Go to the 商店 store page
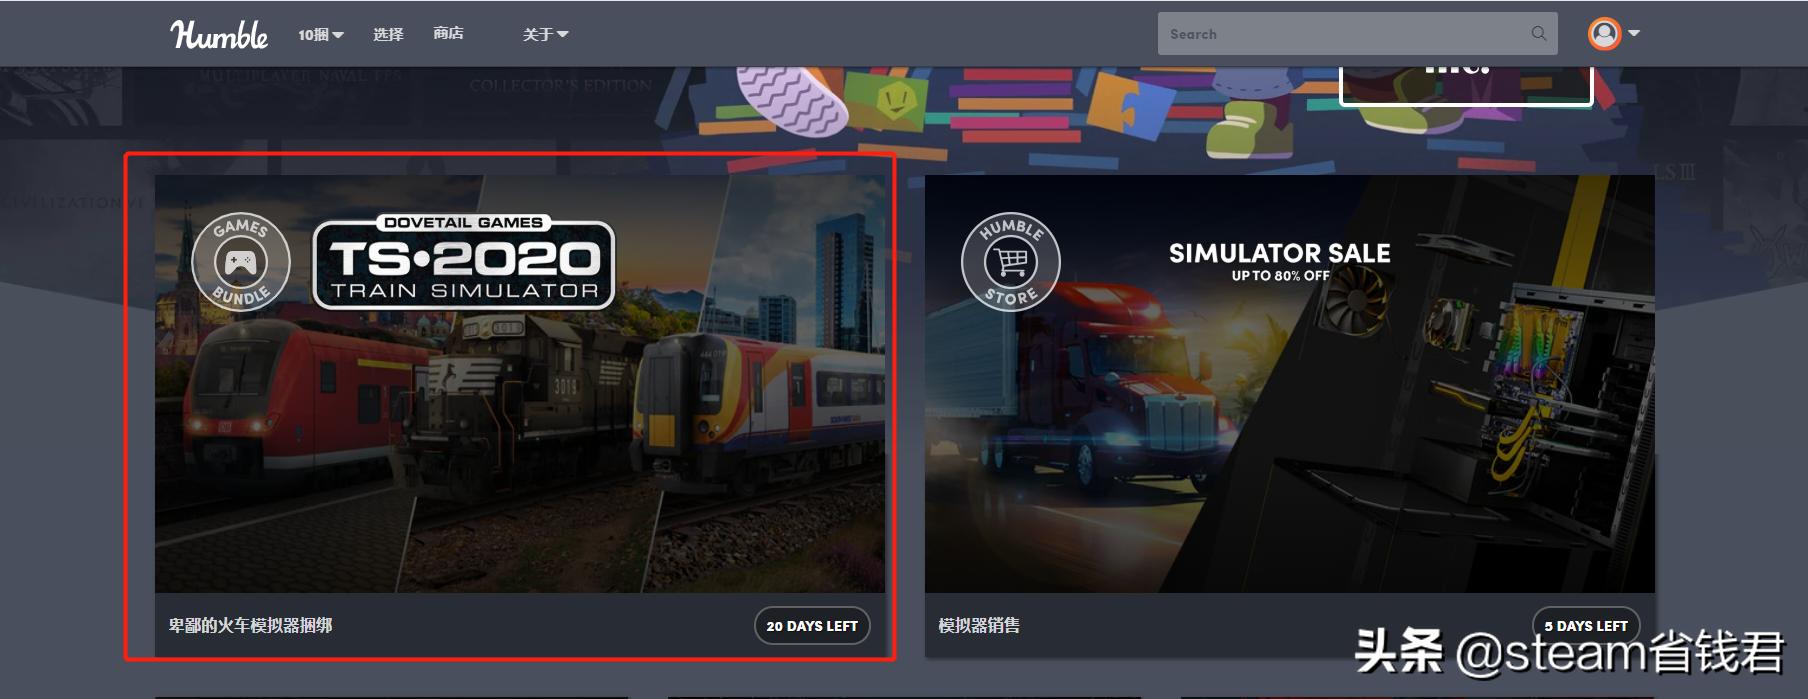 [448, 34]
